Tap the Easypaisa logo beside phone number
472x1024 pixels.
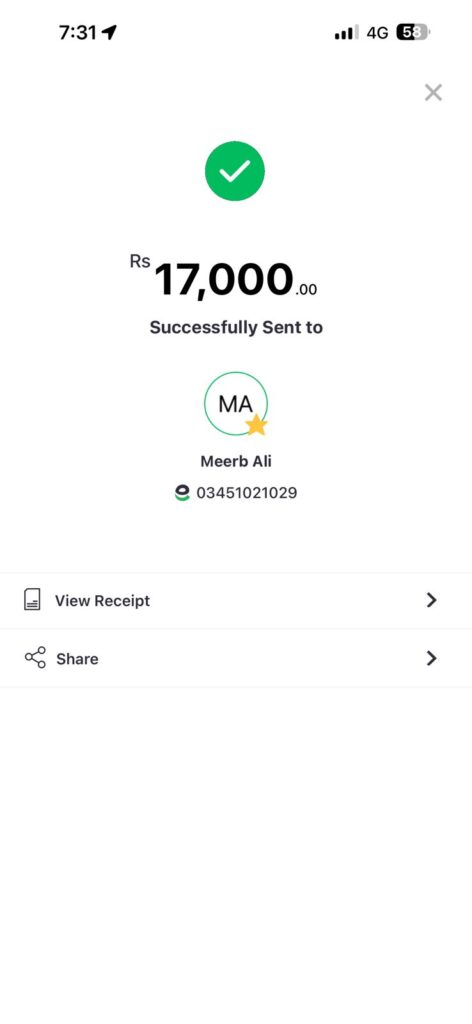pos(182,493)
